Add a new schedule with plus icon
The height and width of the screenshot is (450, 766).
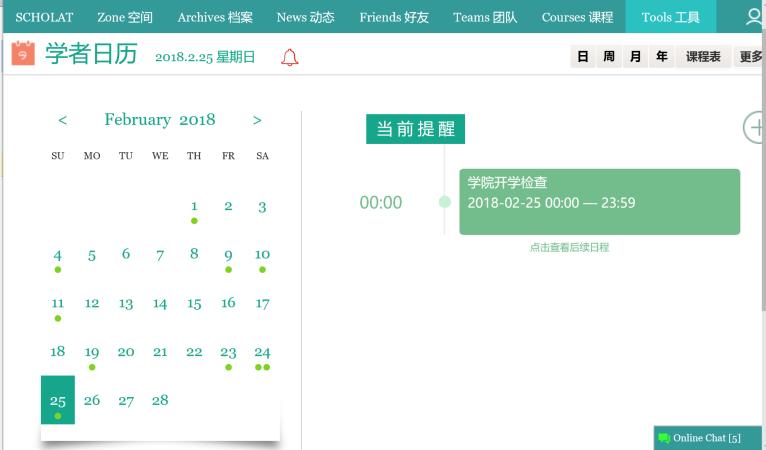tap(755, 128)
